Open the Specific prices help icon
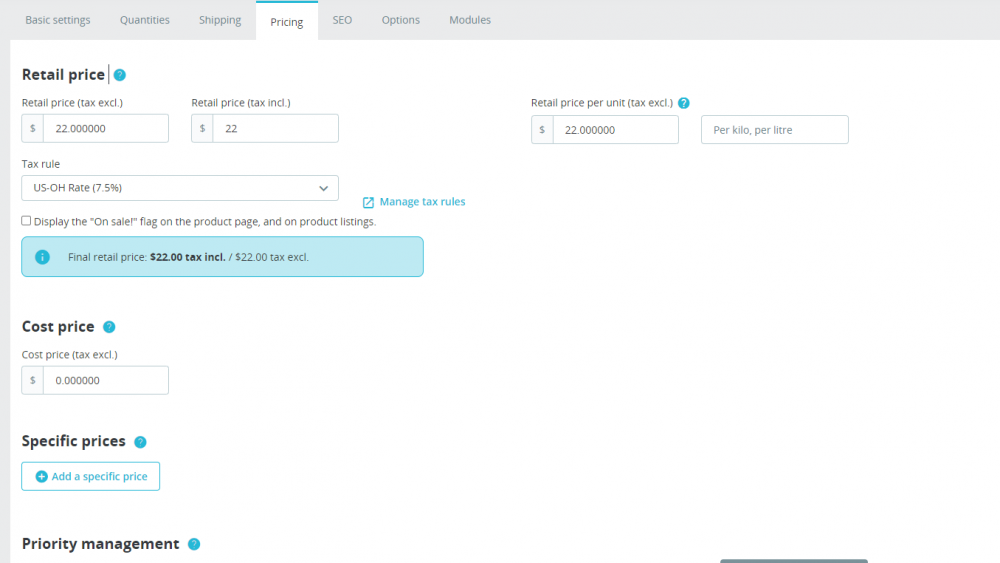This screenshot has height=563, width=1000. pos(140,442)
